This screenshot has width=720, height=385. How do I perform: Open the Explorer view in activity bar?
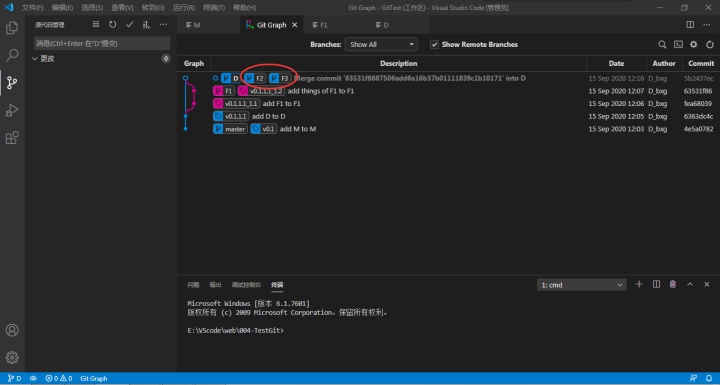[12, 28]
